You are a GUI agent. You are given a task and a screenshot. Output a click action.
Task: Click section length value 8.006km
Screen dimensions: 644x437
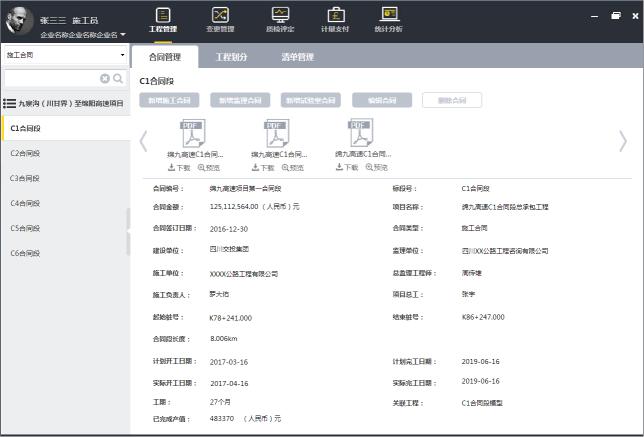[223, 338]
